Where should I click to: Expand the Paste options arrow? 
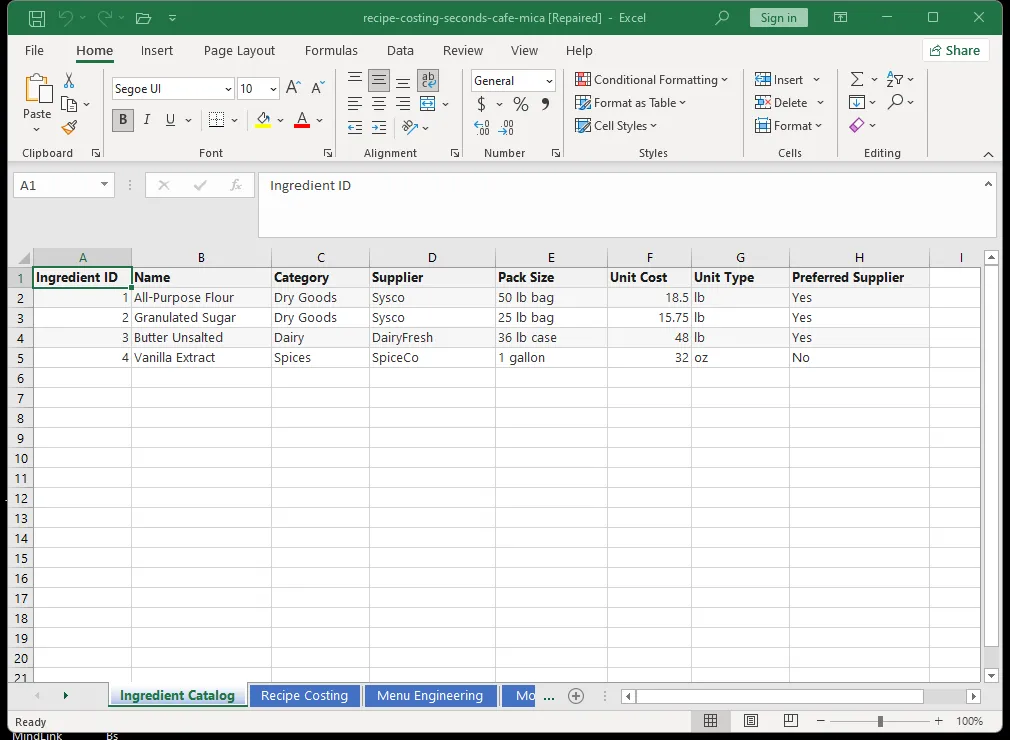click(x=37, y=129)
